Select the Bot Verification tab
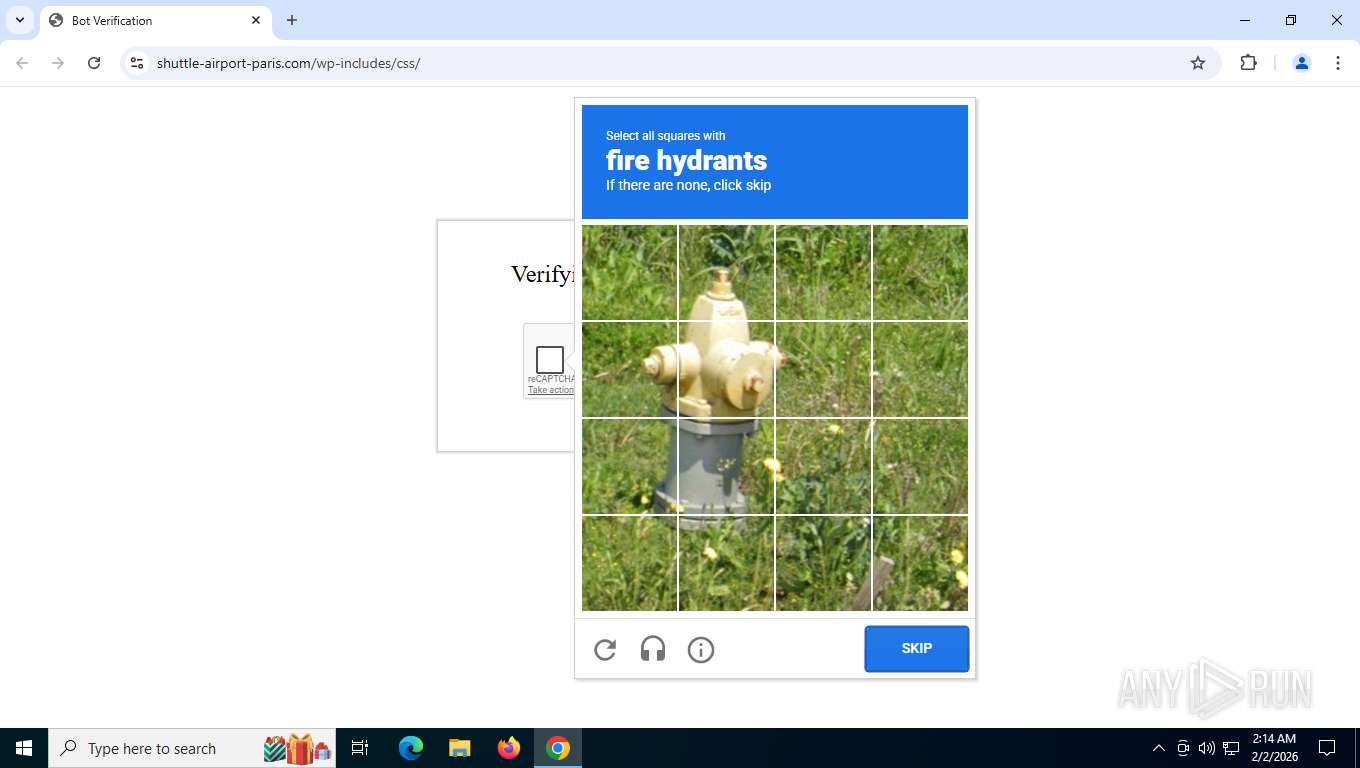 point(155,20)
